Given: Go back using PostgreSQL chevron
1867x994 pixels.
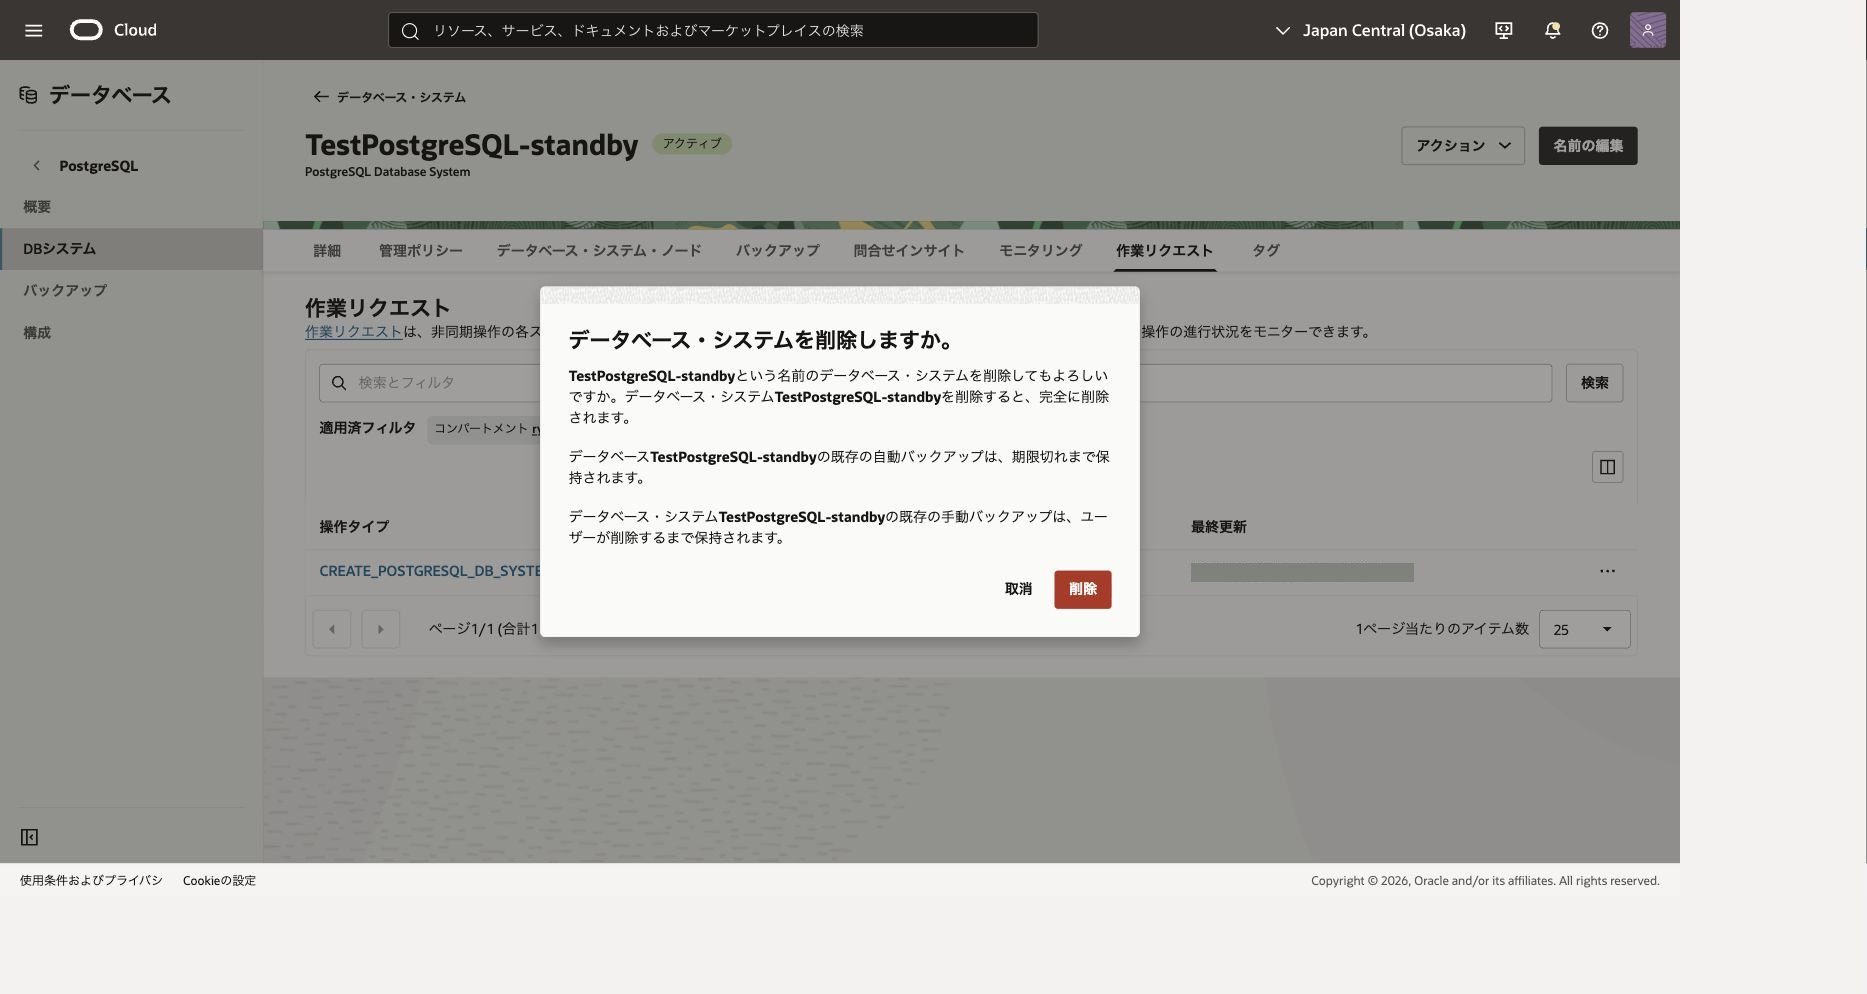Looking at the screenshot, I should pos(37,165).
